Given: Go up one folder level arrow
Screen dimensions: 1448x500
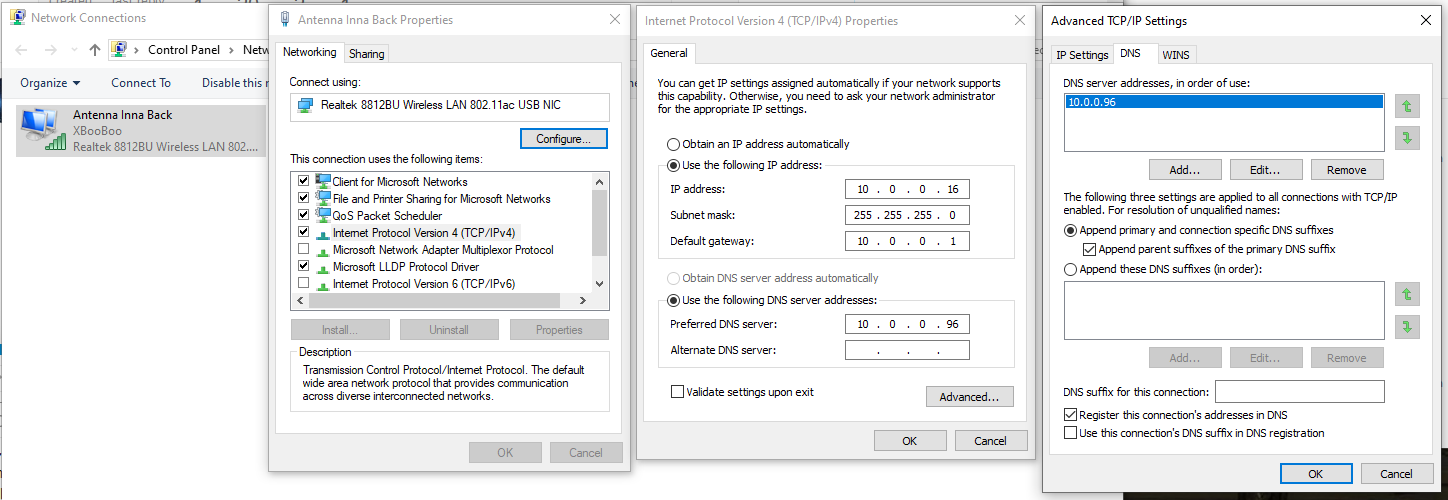Looking at the screenshot, I should pos(95,49).
